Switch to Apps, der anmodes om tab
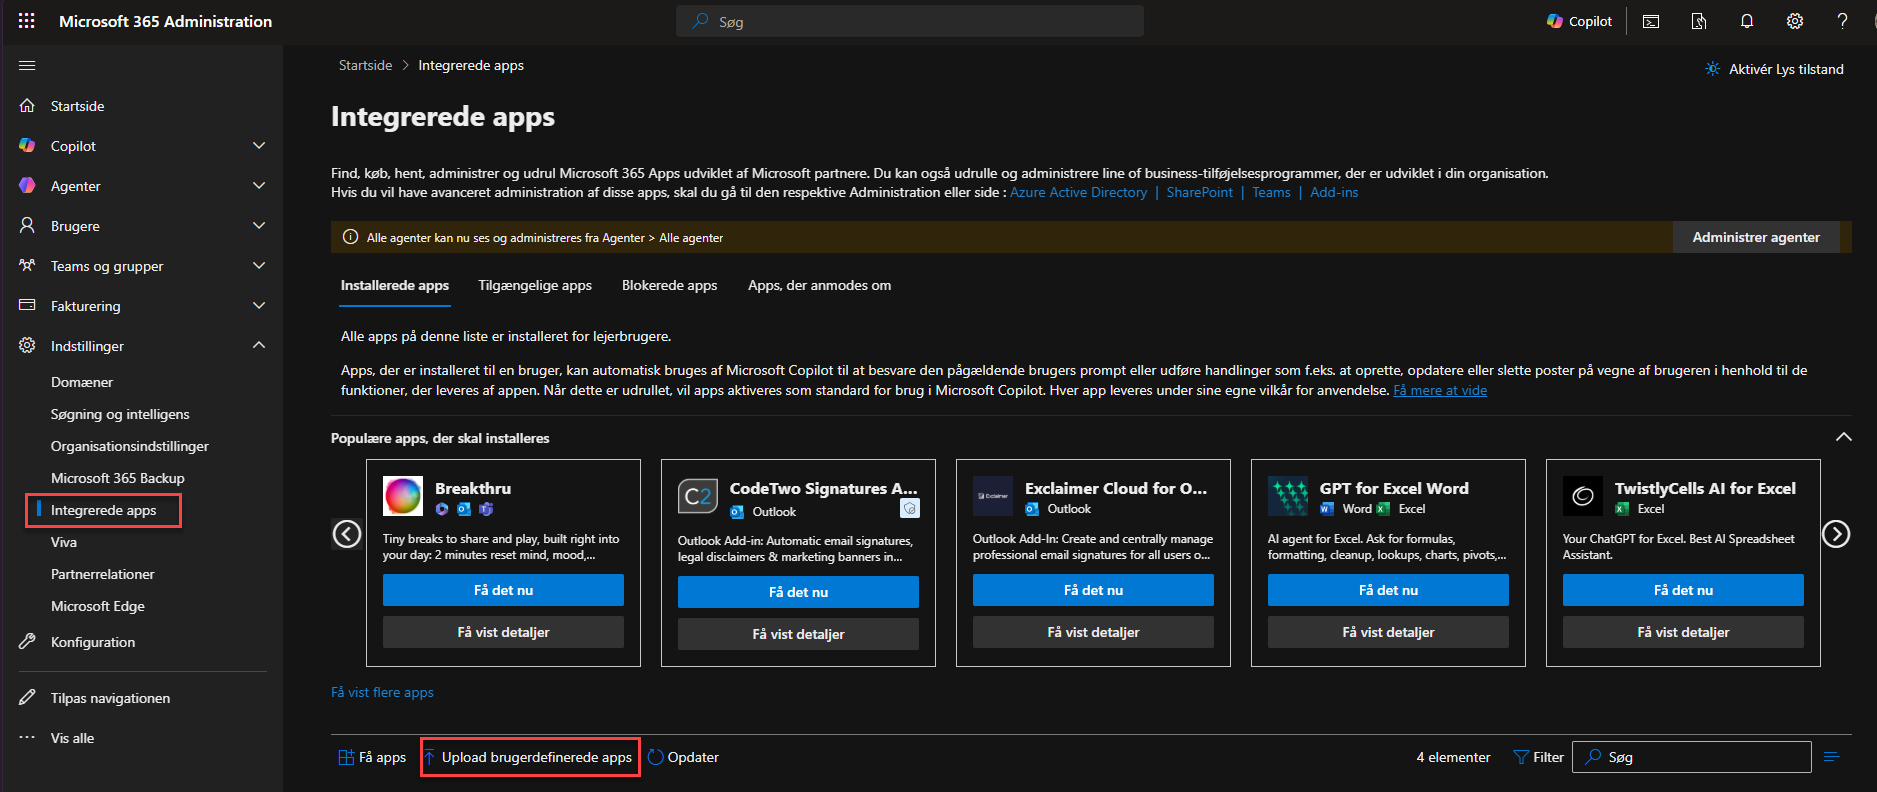 pos(820,285)
